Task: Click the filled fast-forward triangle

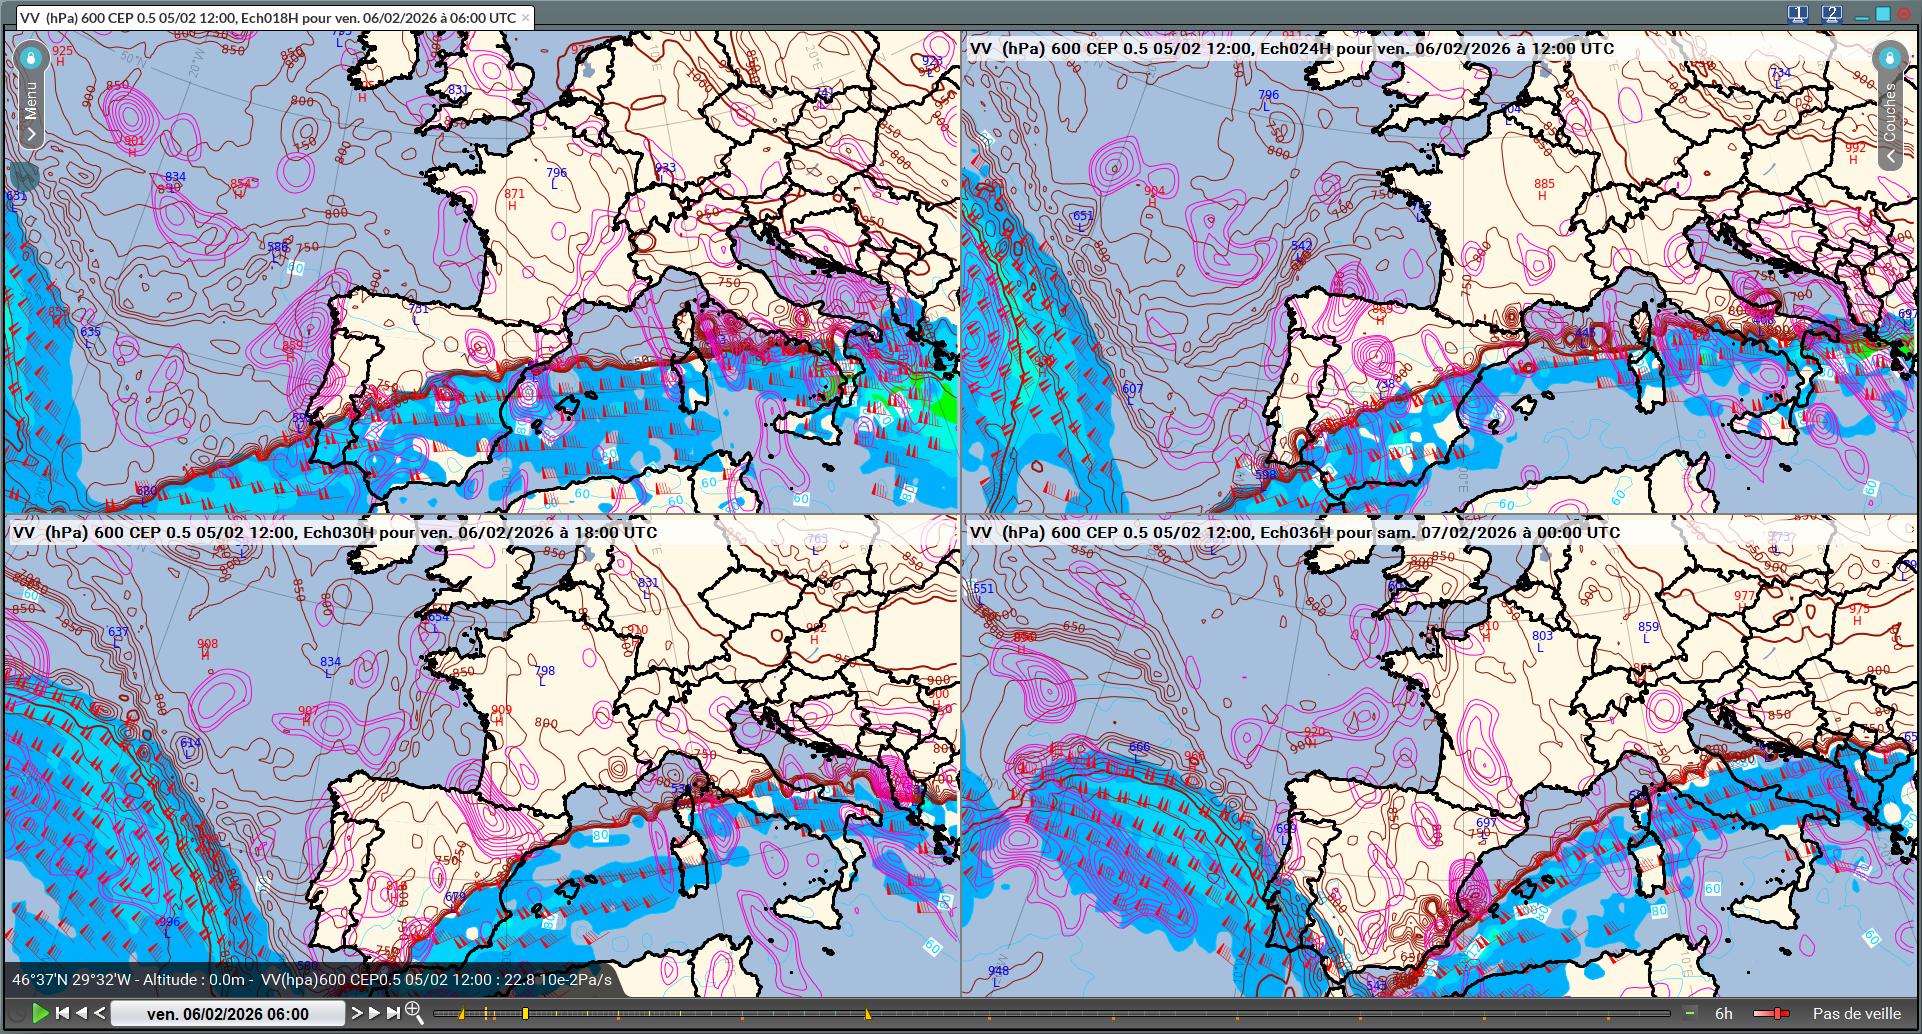Action: point(375,1013)
